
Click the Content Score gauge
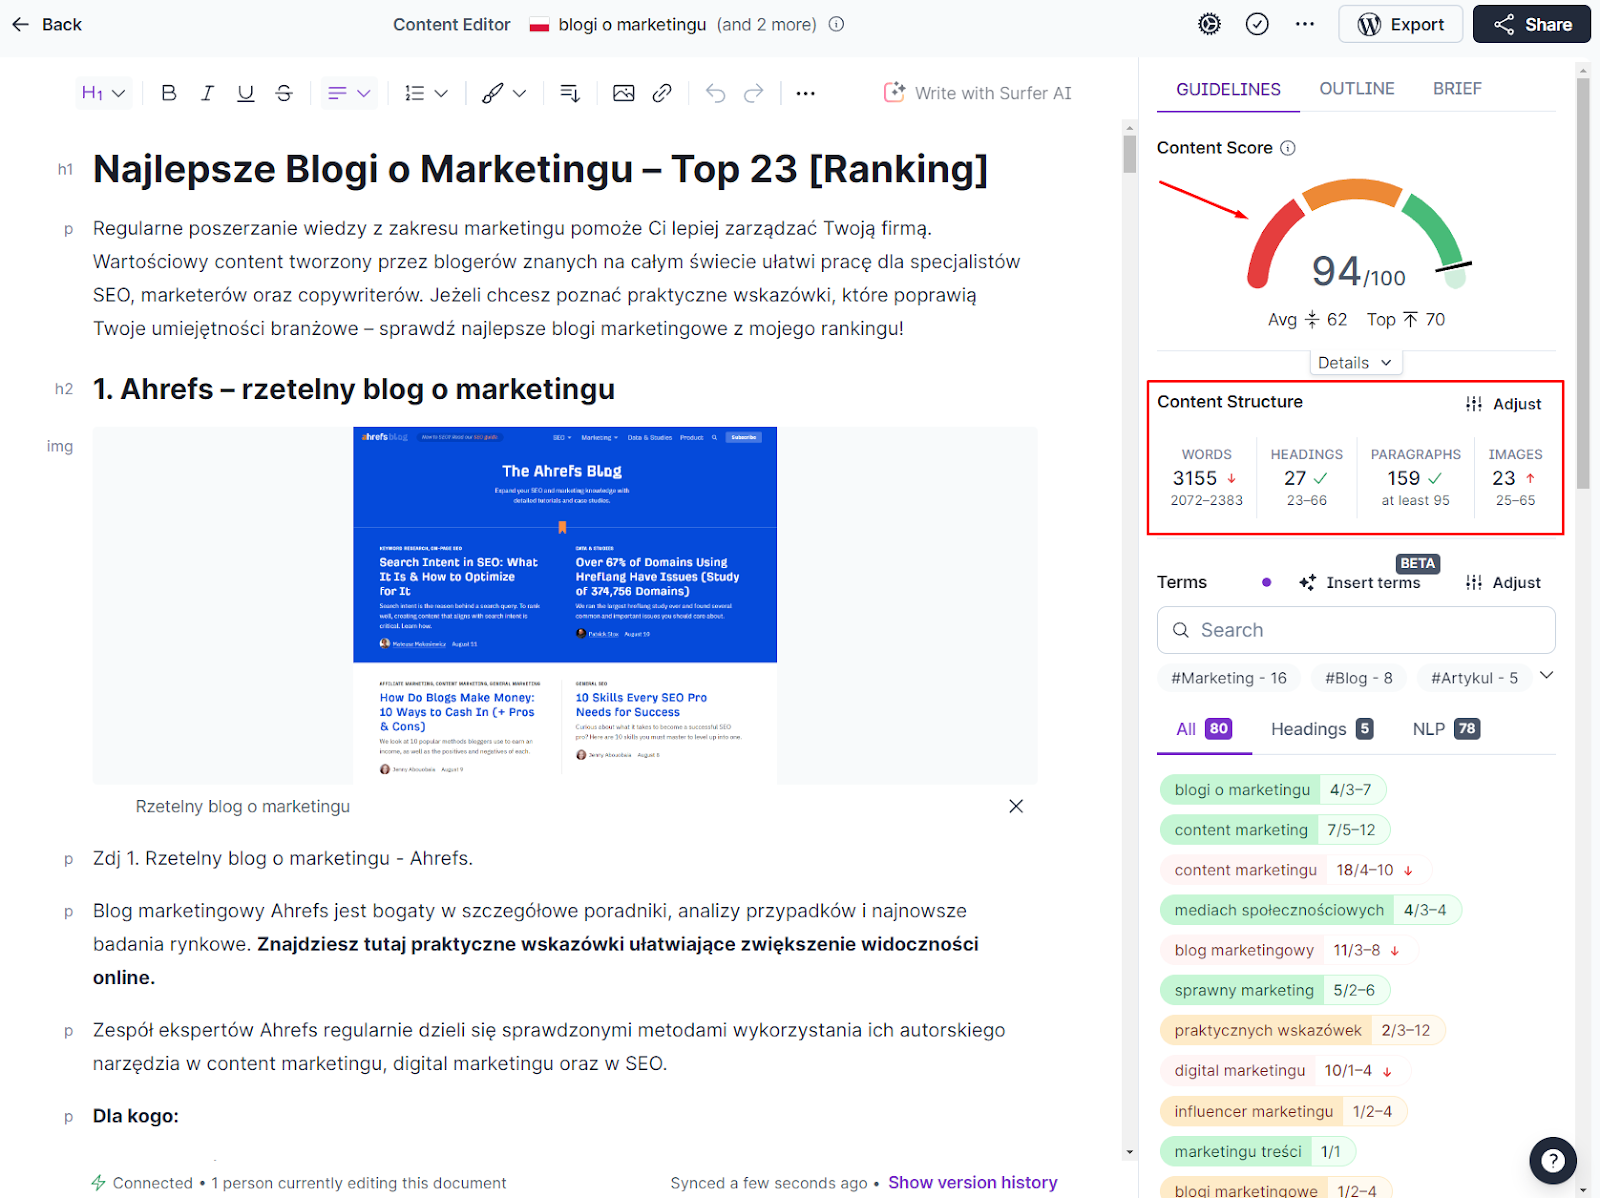click(1357, 236)
